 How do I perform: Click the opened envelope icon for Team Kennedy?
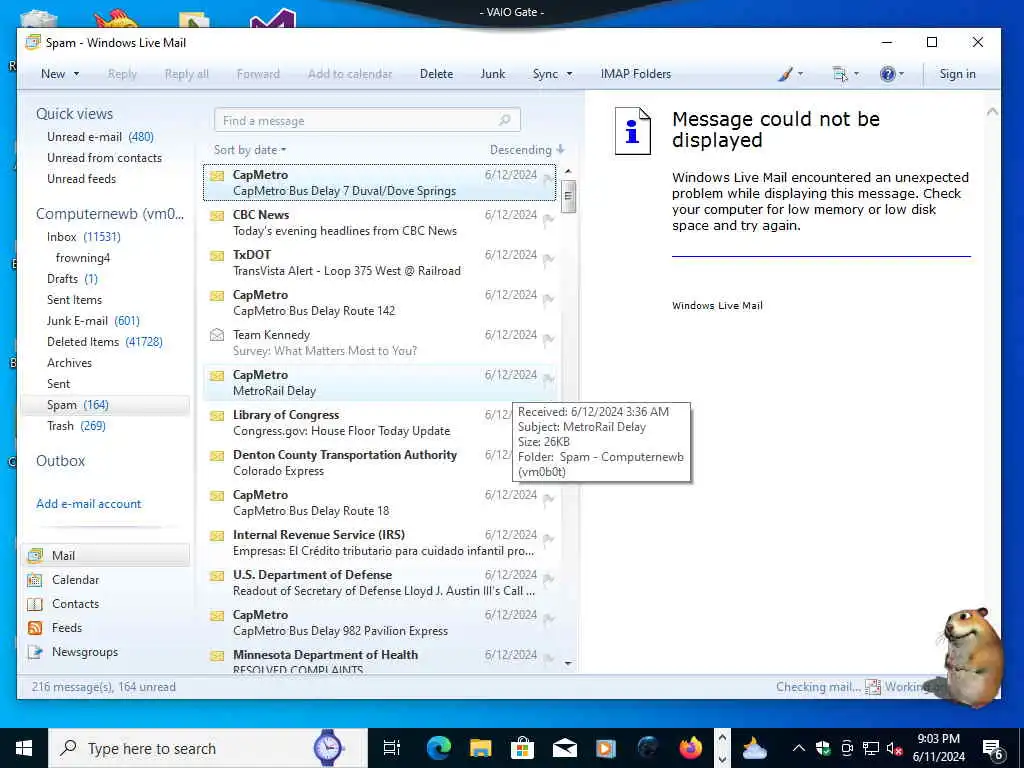point(217,335)
